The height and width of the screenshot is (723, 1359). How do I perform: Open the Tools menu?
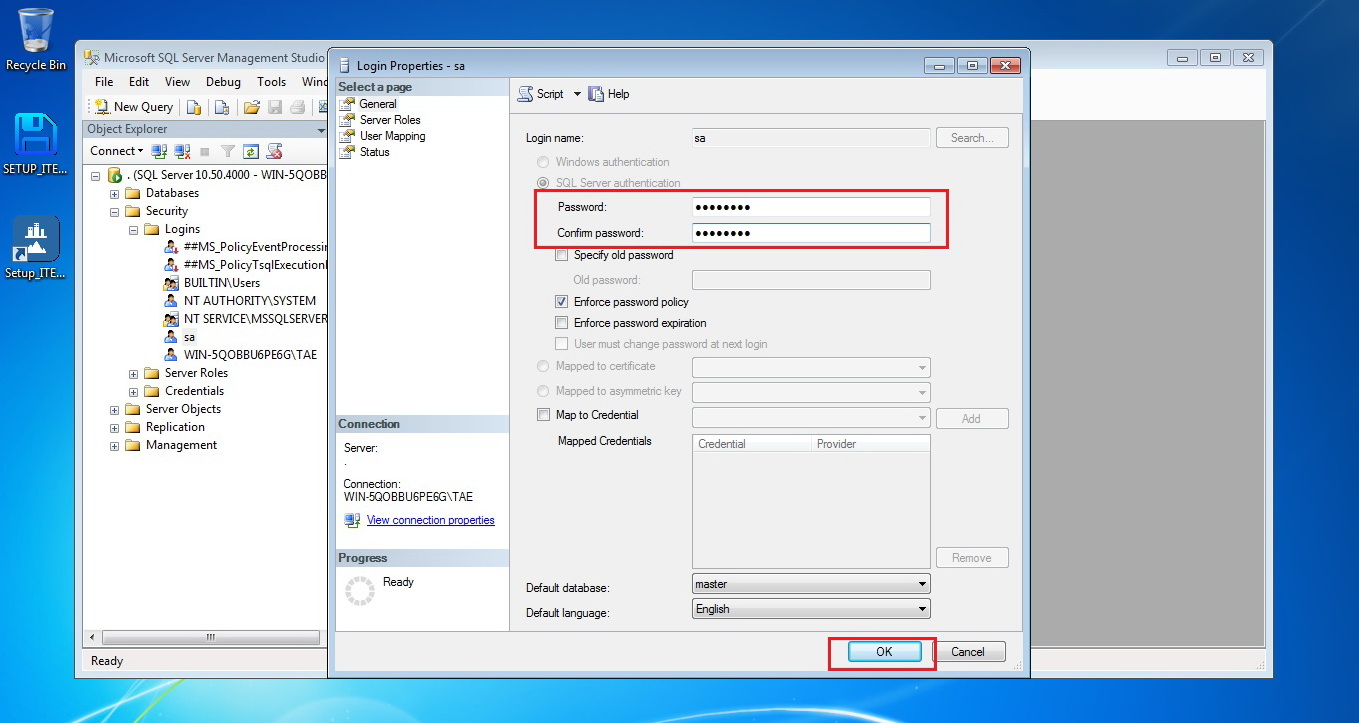click(x=271, y=82)
